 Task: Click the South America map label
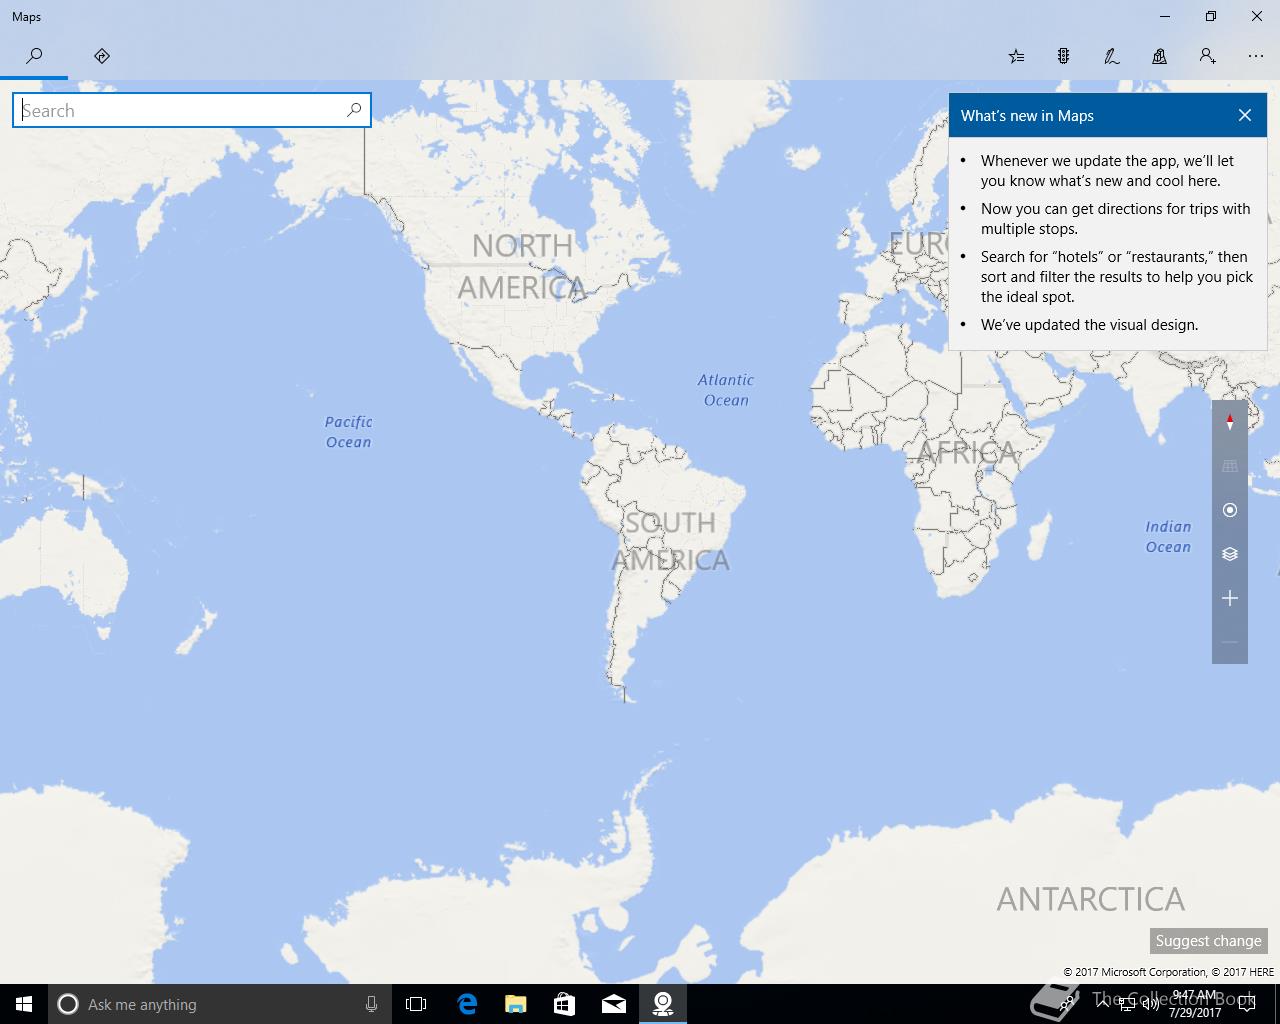[x=671, y=541]
